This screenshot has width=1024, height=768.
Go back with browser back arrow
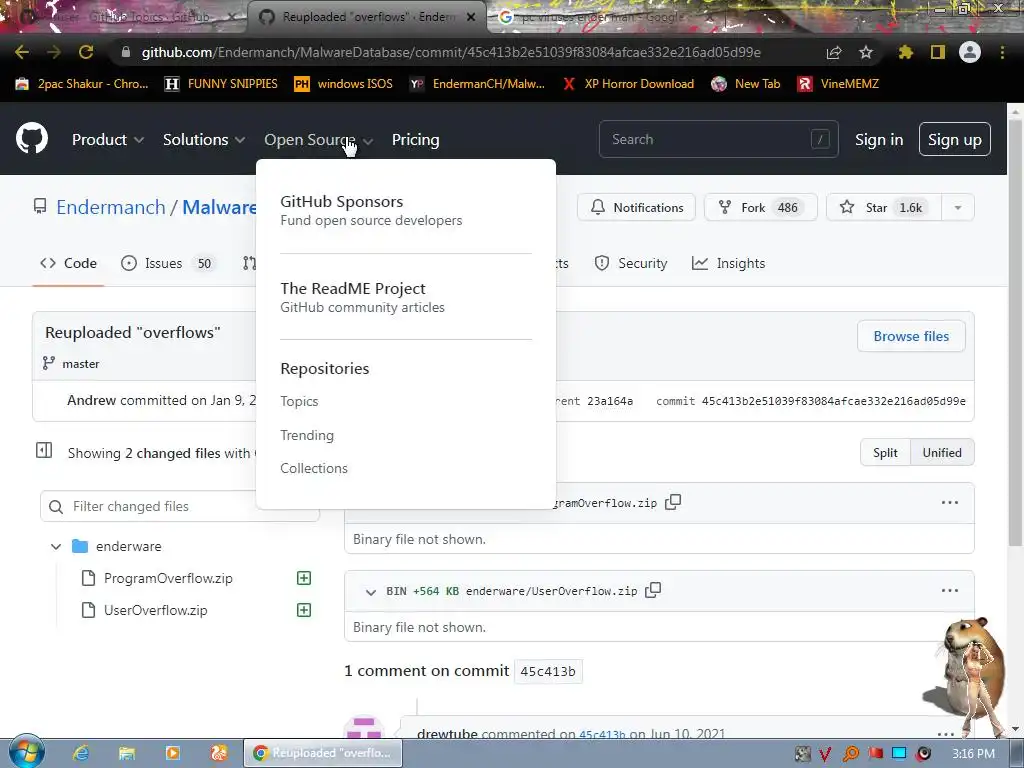(22, 52)
